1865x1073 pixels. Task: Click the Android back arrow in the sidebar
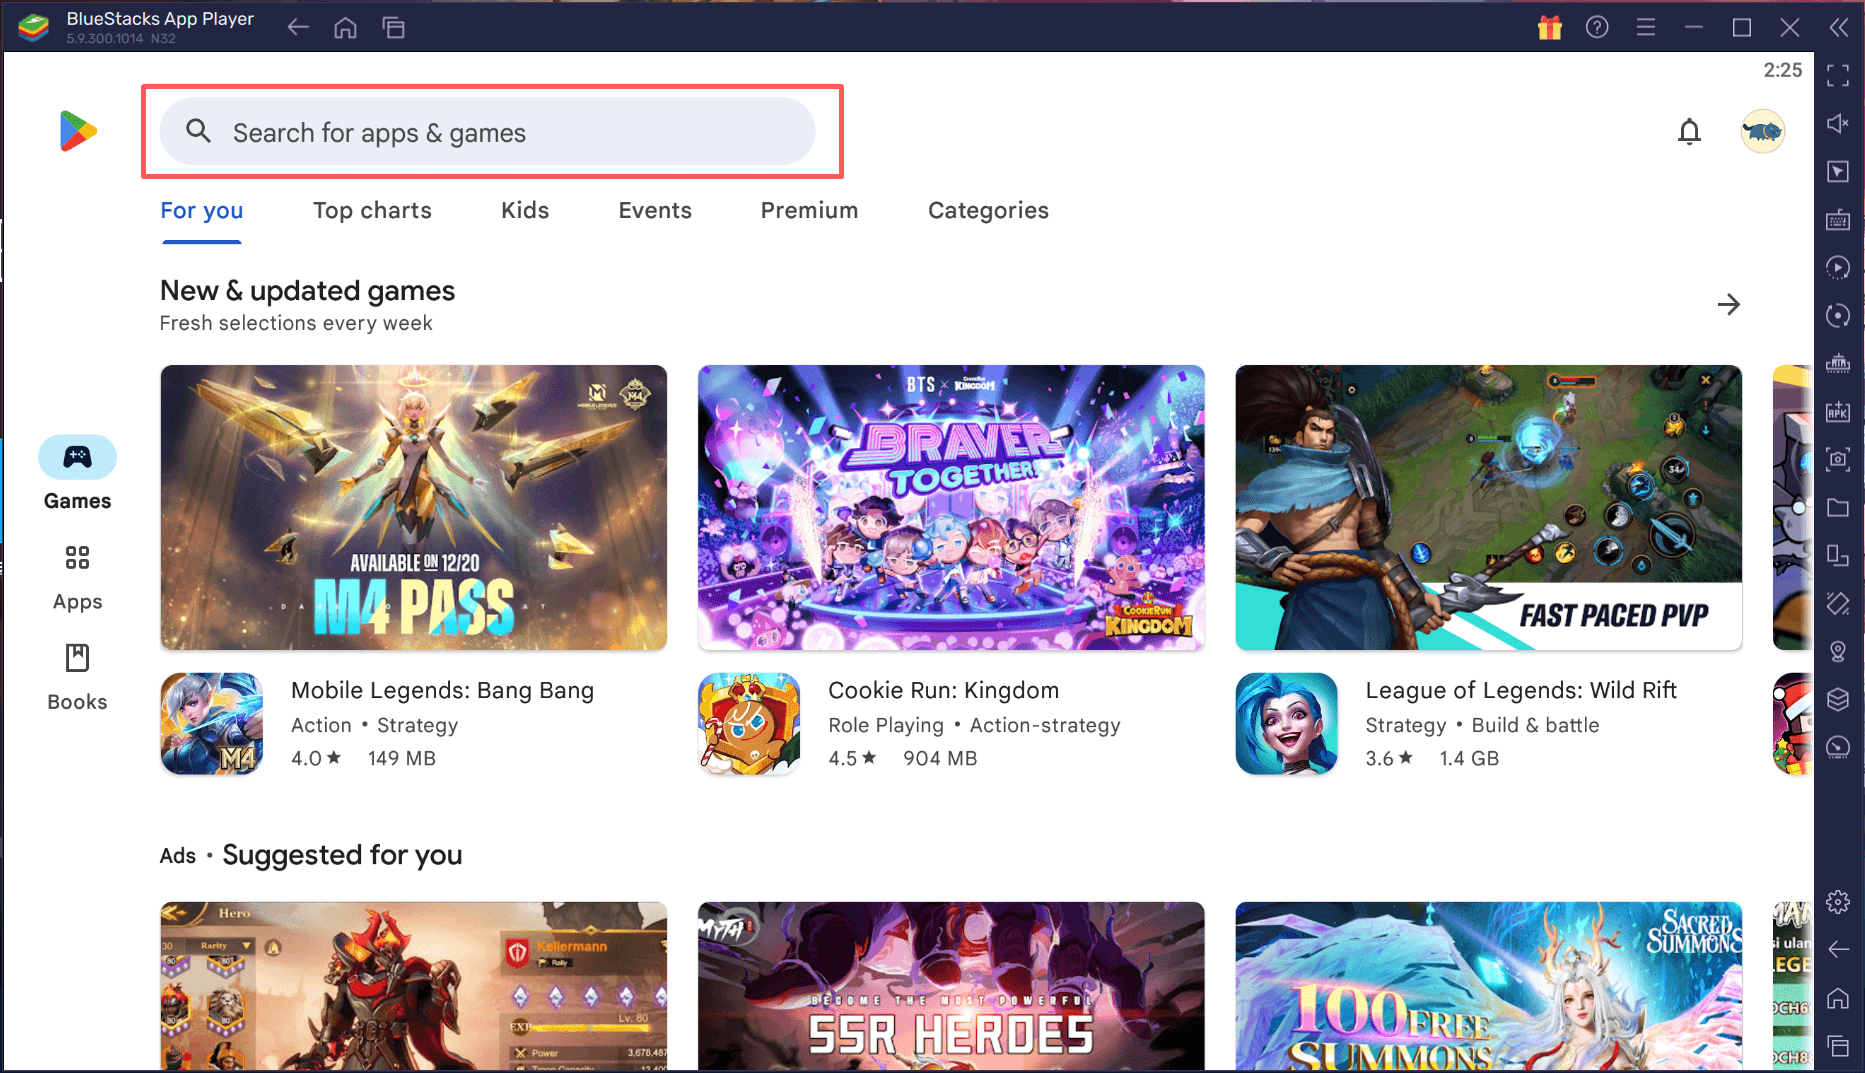point(1838,949)
